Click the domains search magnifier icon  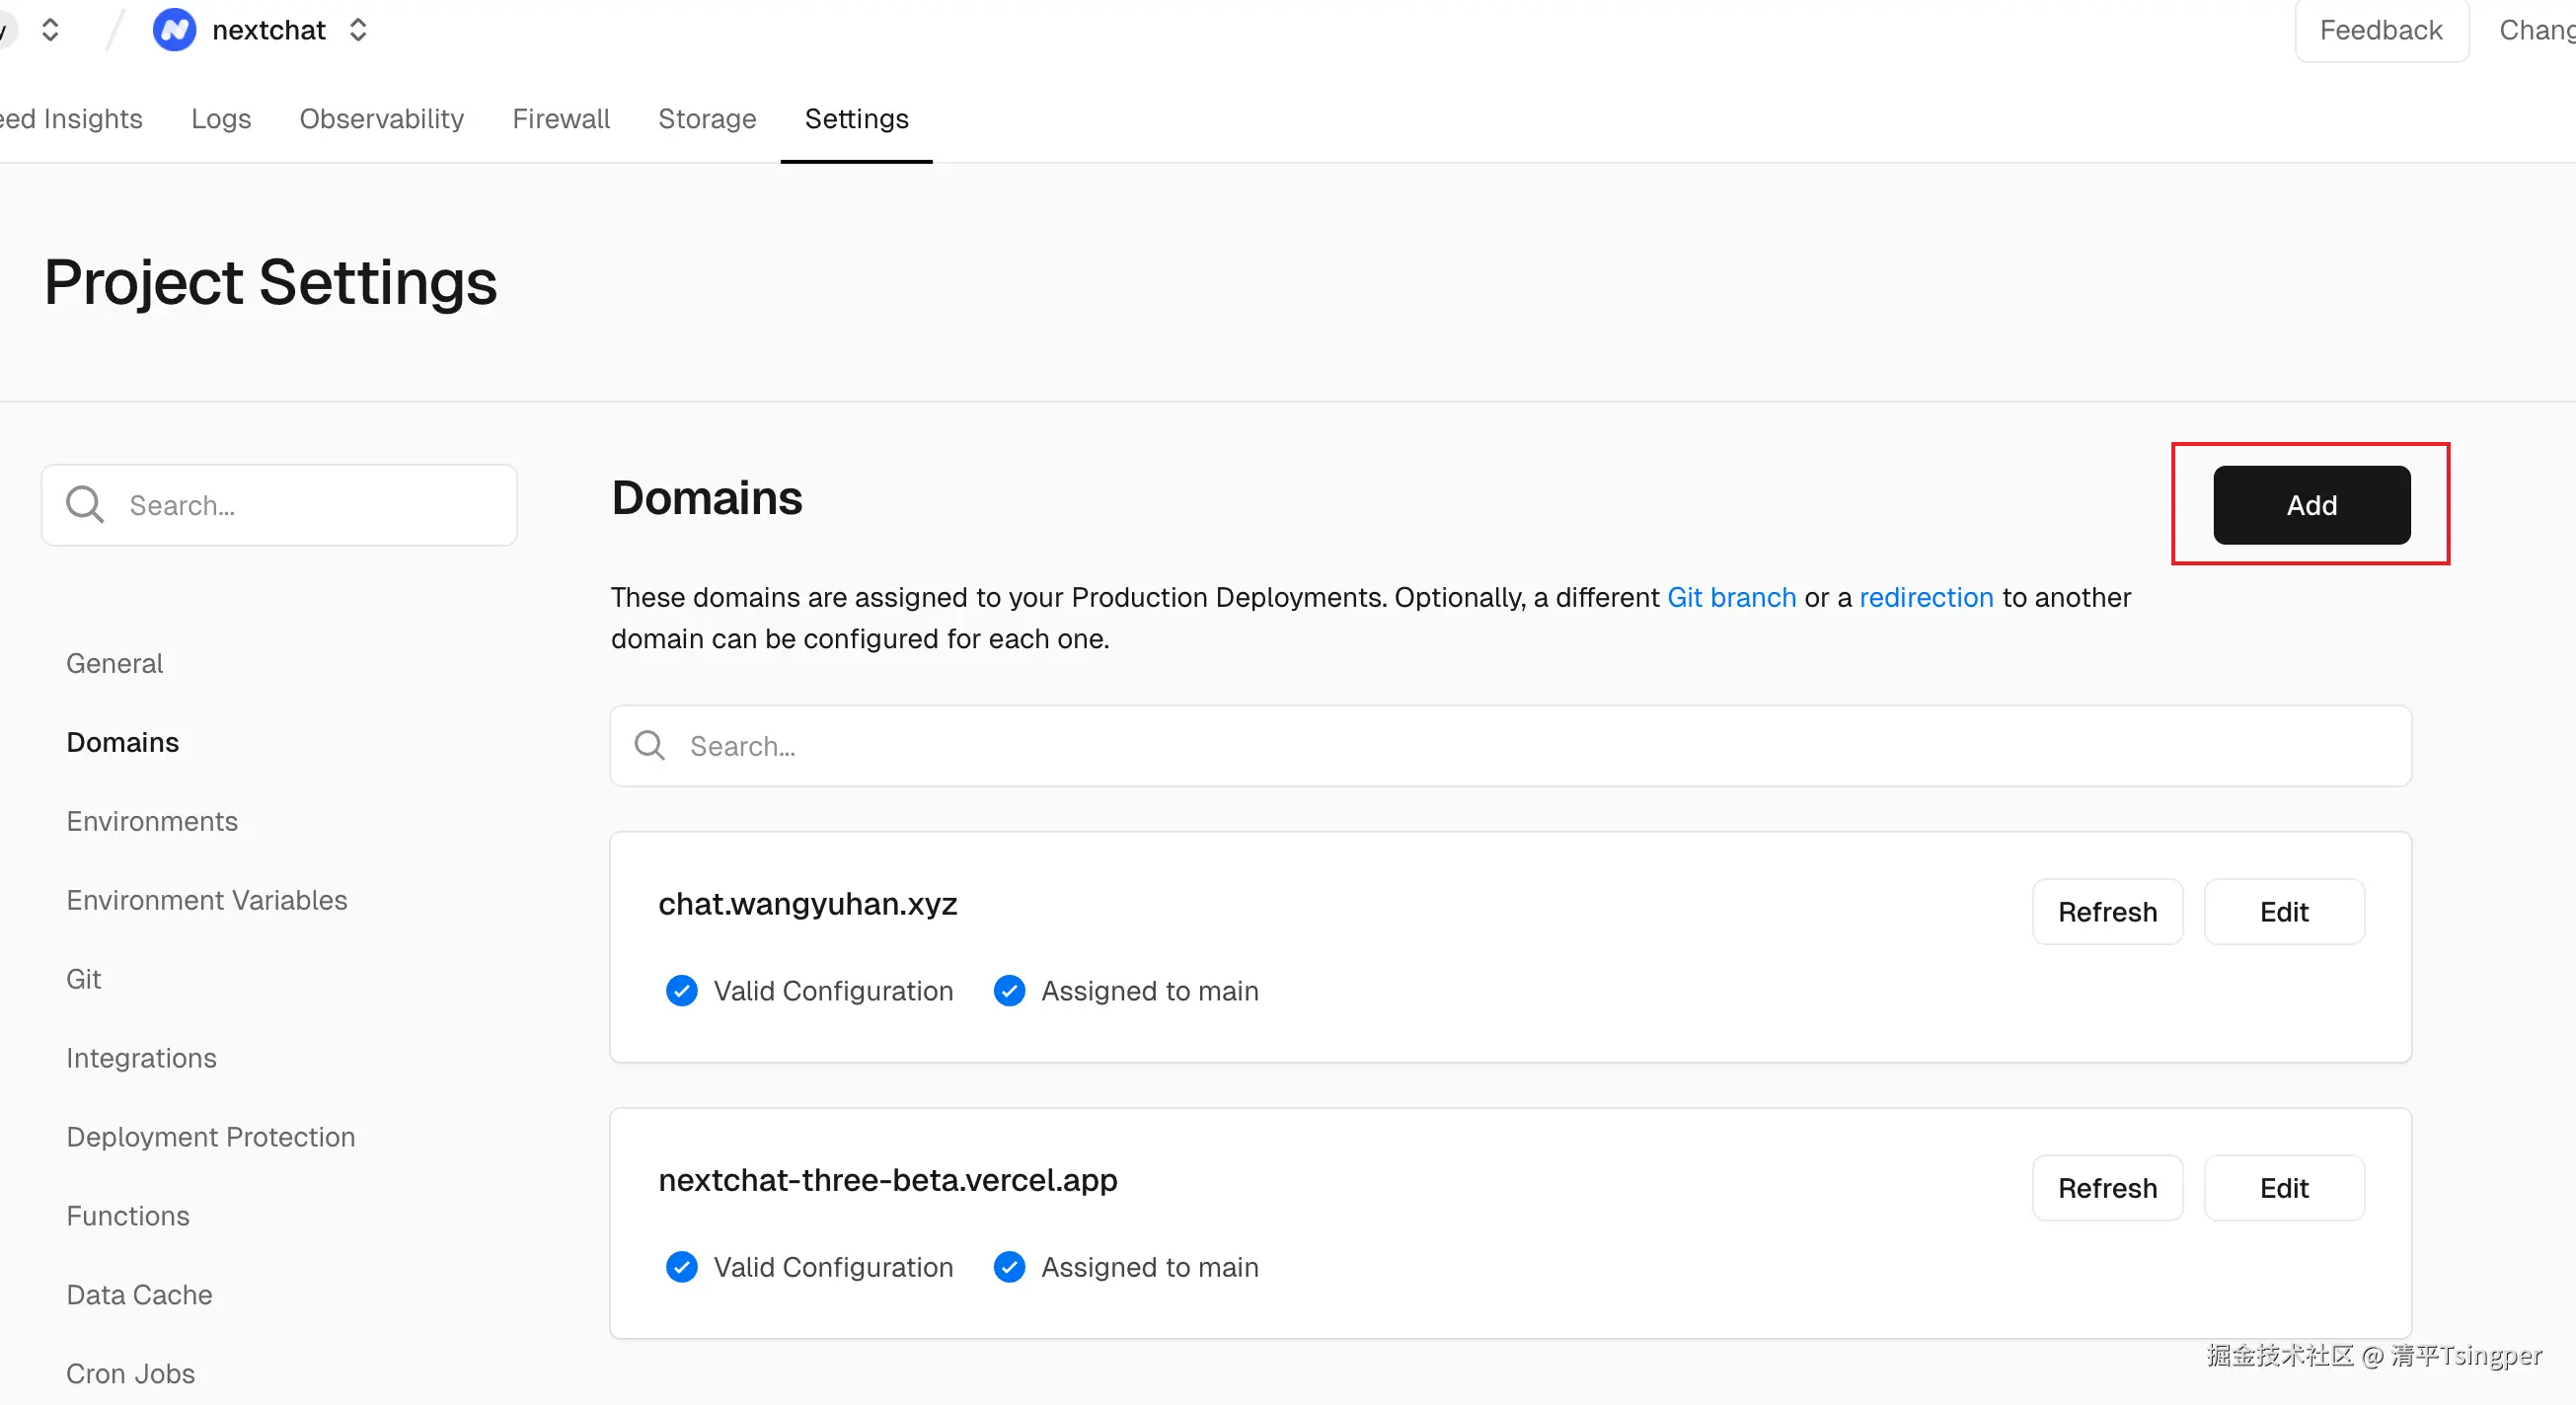(x=650, y=746)
